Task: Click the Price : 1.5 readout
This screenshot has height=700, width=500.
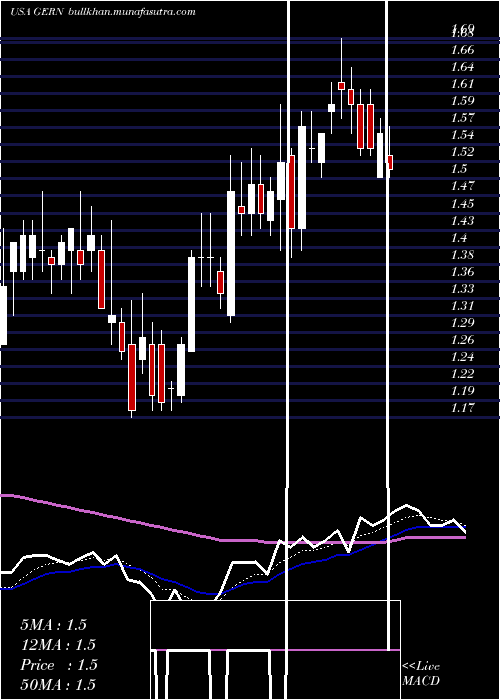Action: click(x=58, y=665)
